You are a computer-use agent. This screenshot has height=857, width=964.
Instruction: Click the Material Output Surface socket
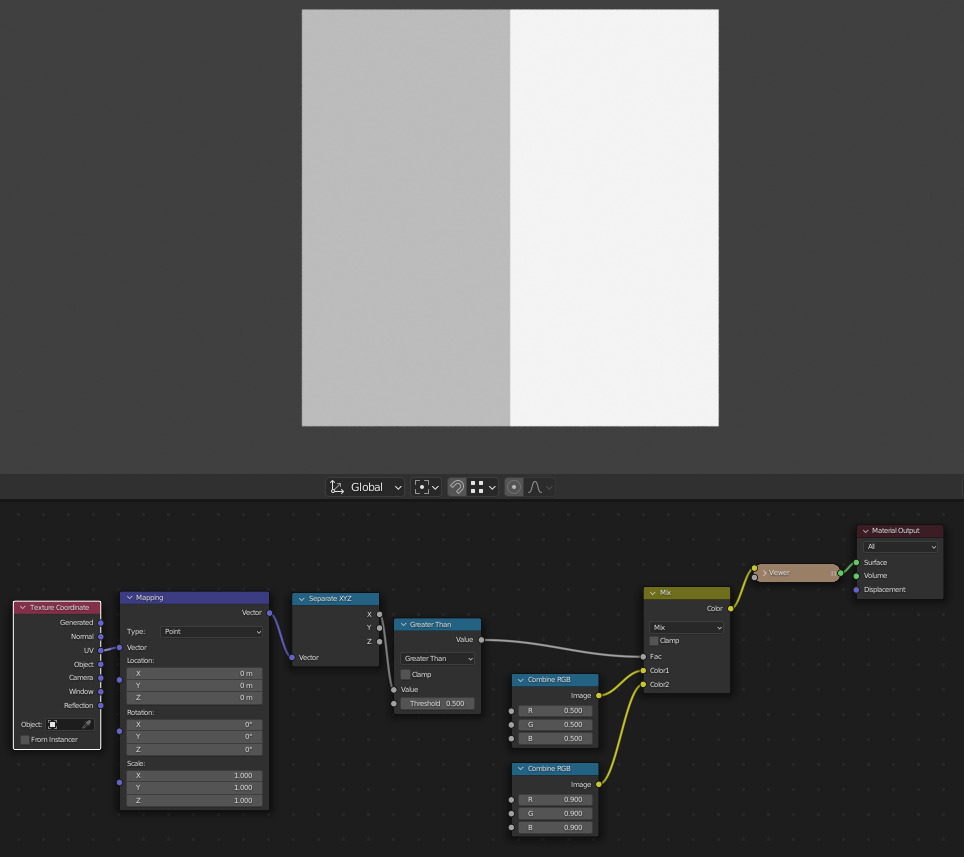[x=856, y=563]
